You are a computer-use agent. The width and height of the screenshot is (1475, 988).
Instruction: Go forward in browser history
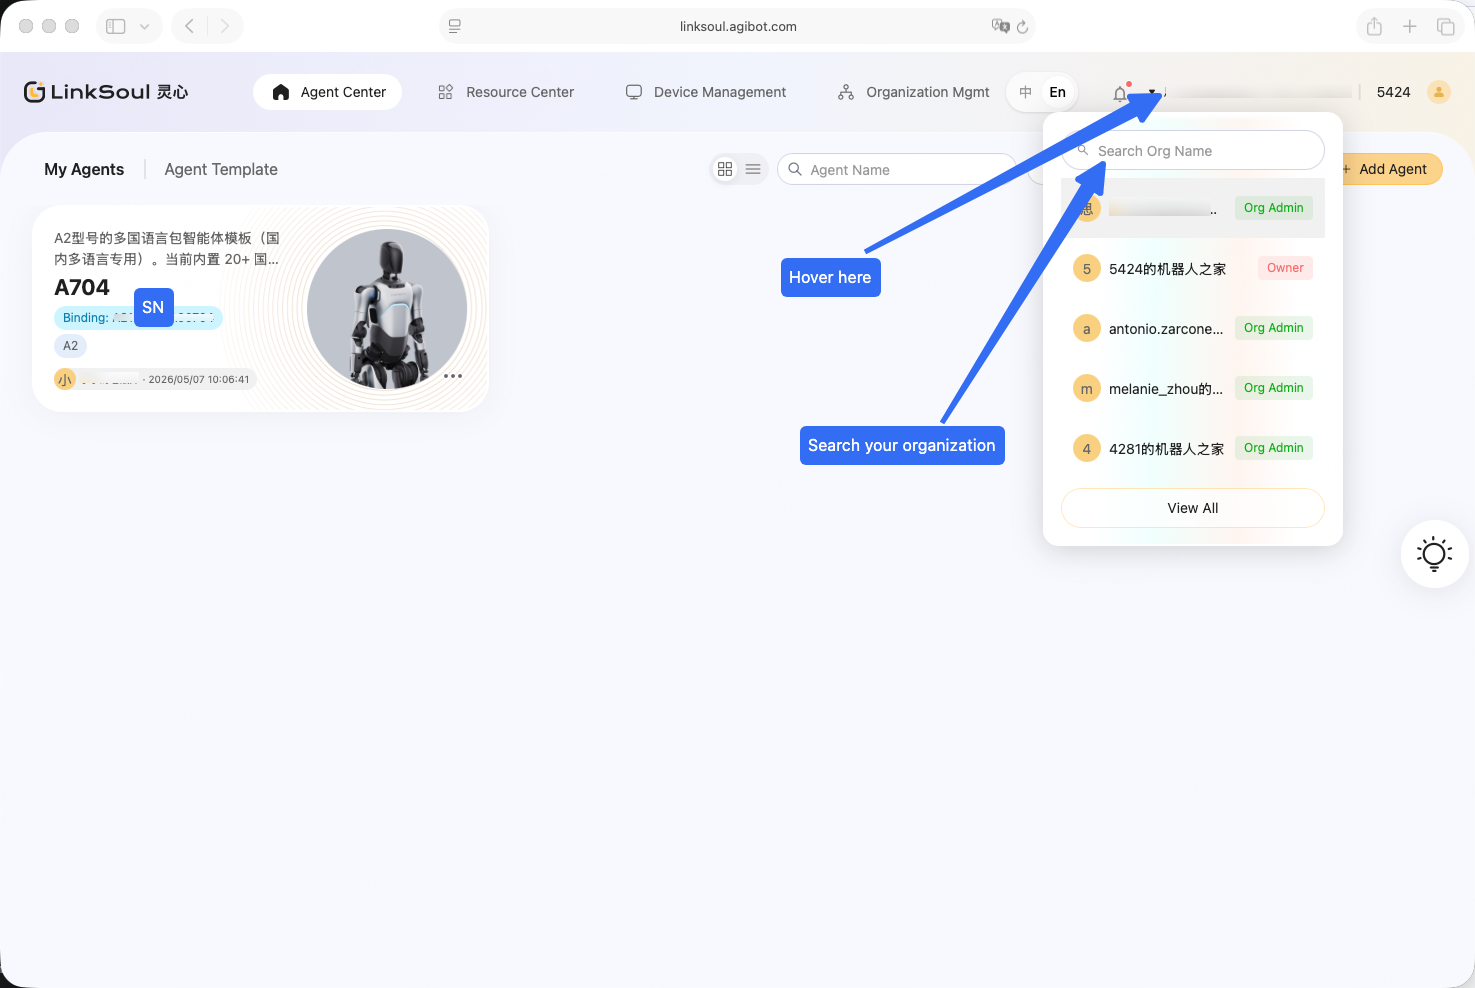pyautogui.click(x=225, y=26)
